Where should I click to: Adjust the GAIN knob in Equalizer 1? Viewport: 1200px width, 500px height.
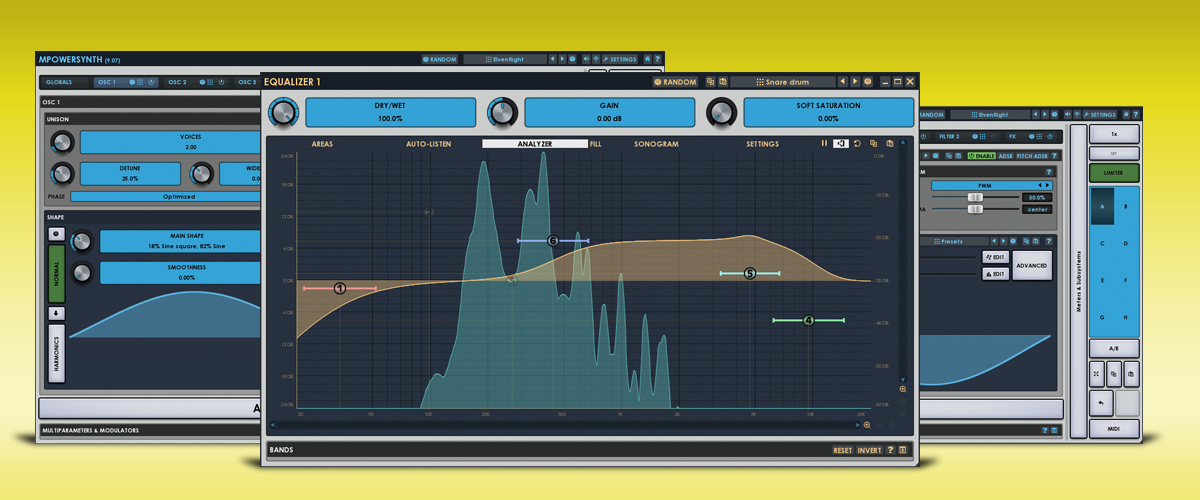[502, 111]
